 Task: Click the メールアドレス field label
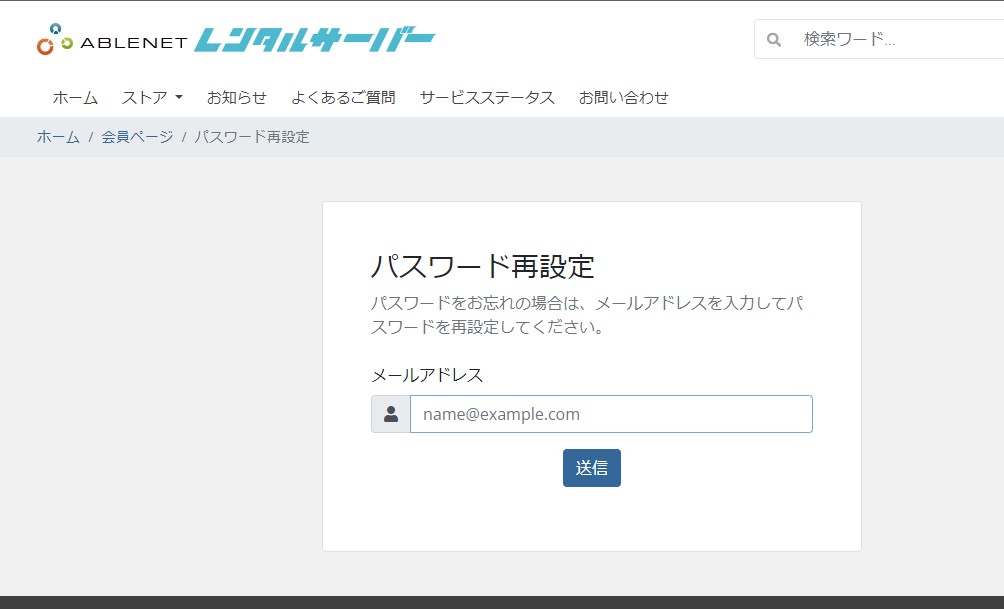point(427,375)
